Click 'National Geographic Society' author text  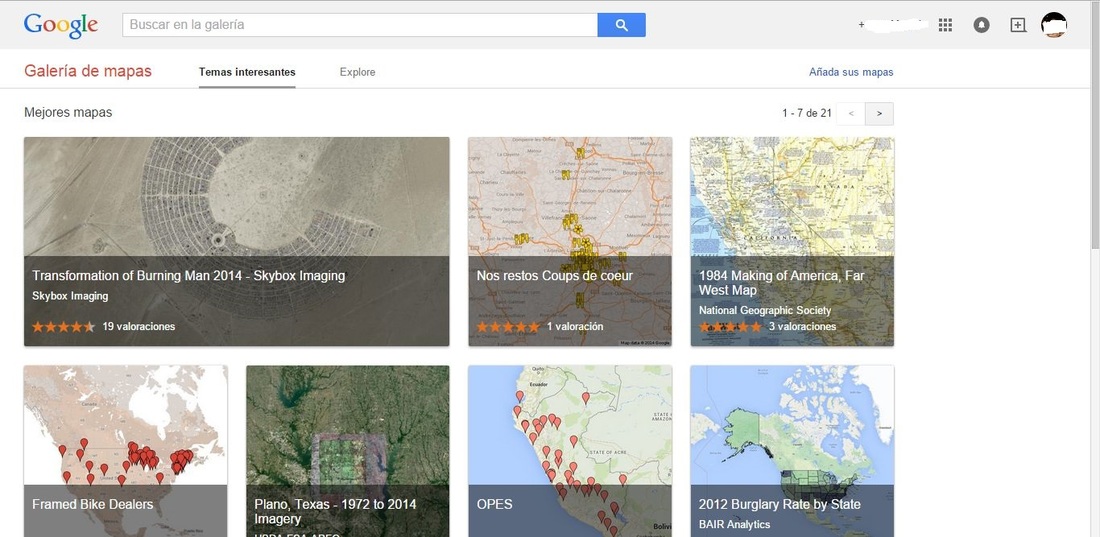click(x=765, y=310)
